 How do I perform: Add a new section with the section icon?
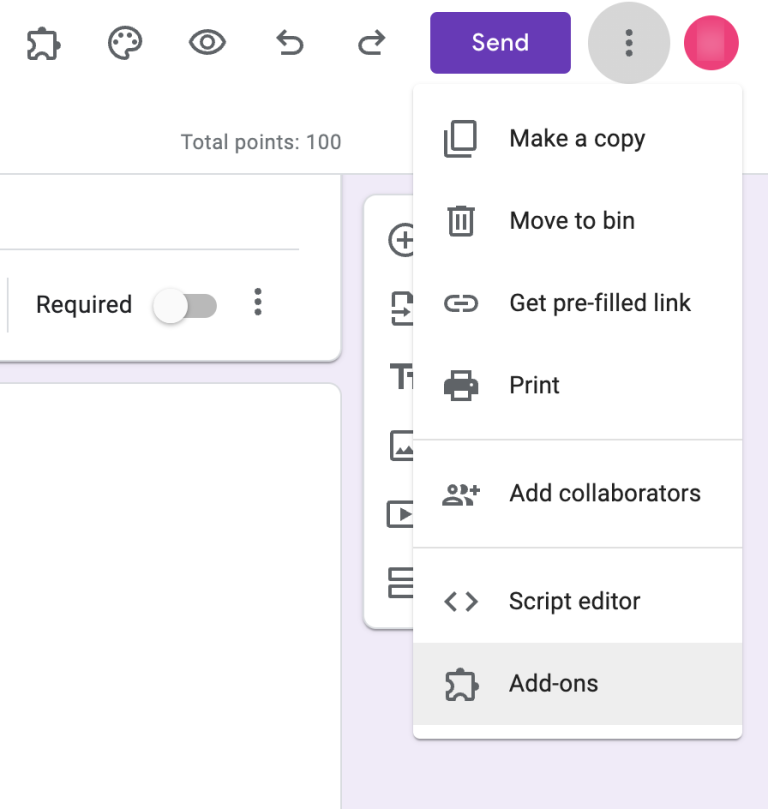[404, 584]
